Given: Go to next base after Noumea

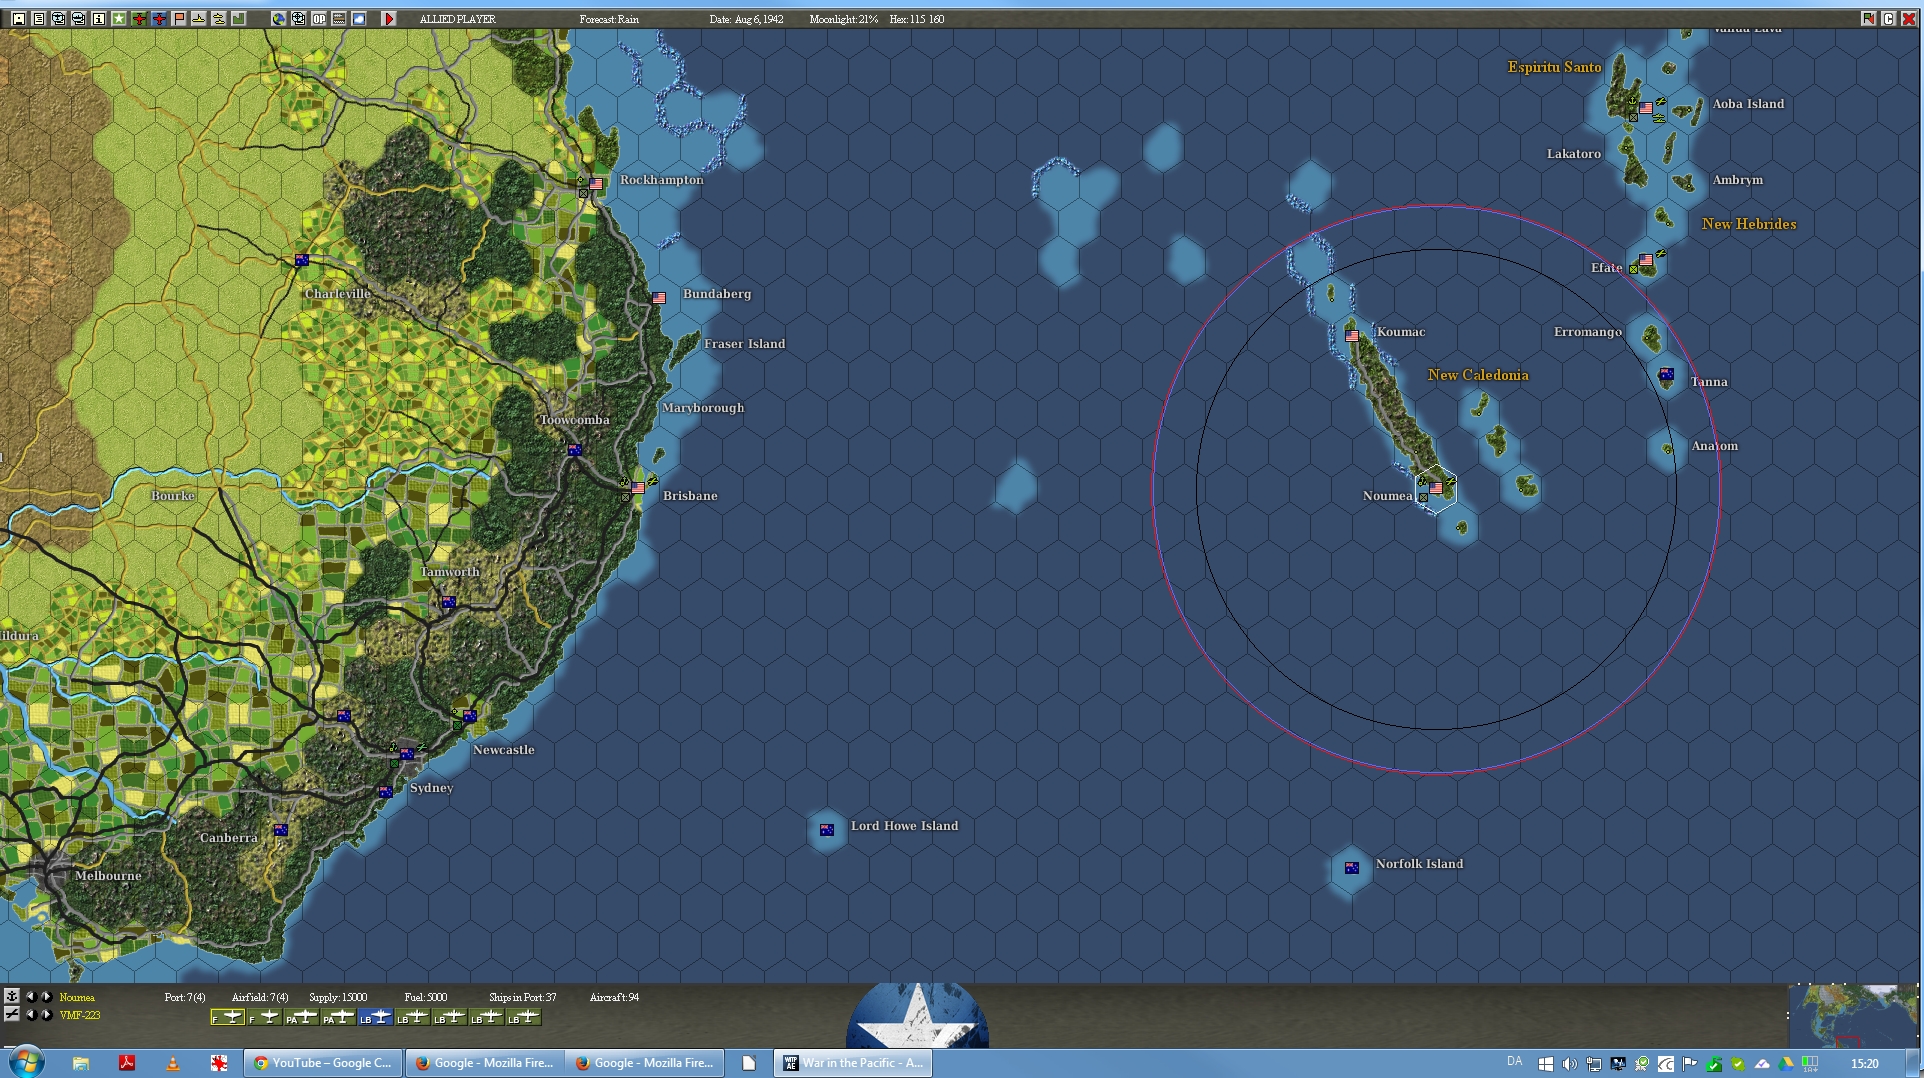Looking at the screenshot, I should [46, 996].
